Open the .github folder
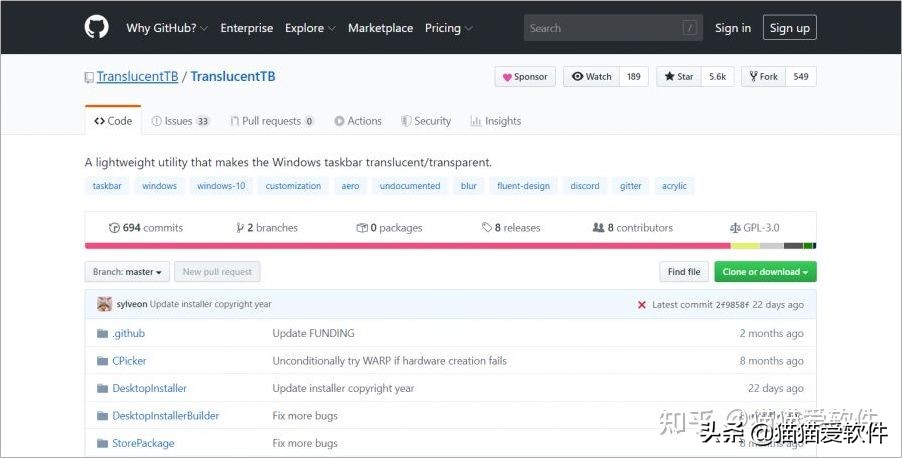The image size is (902, 458). 128,333
